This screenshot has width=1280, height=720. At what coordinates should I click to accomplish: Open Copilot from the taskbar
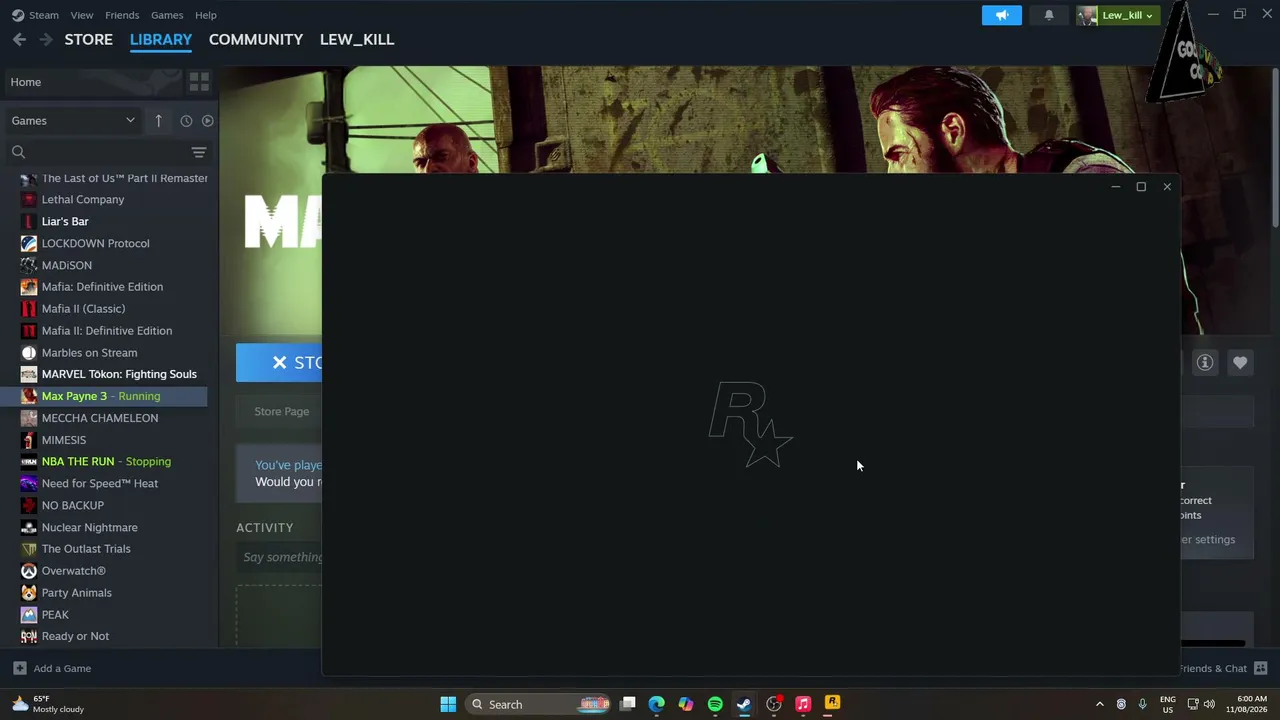(x=686, y=704)
